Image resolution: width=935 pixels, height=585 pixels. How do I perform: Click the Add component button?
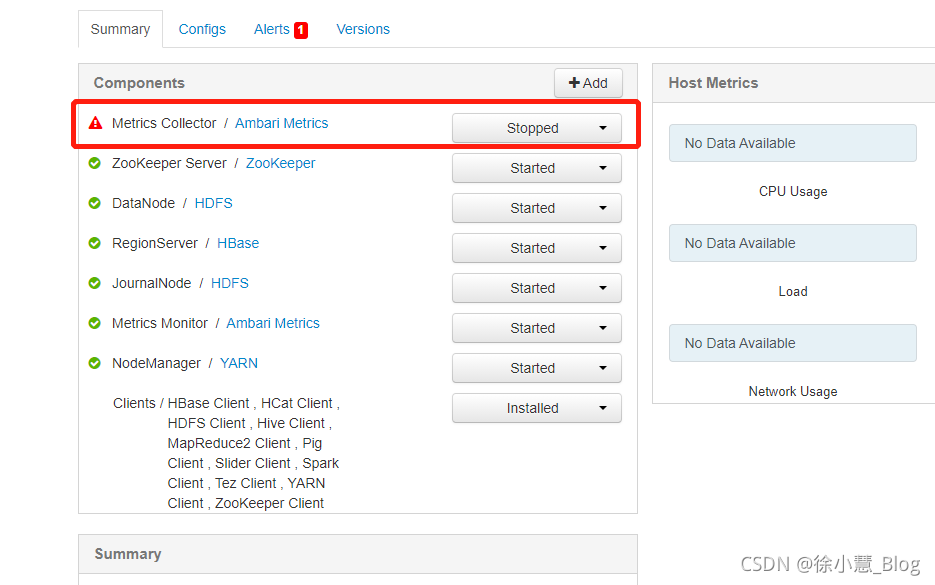[x=588, y=83]
